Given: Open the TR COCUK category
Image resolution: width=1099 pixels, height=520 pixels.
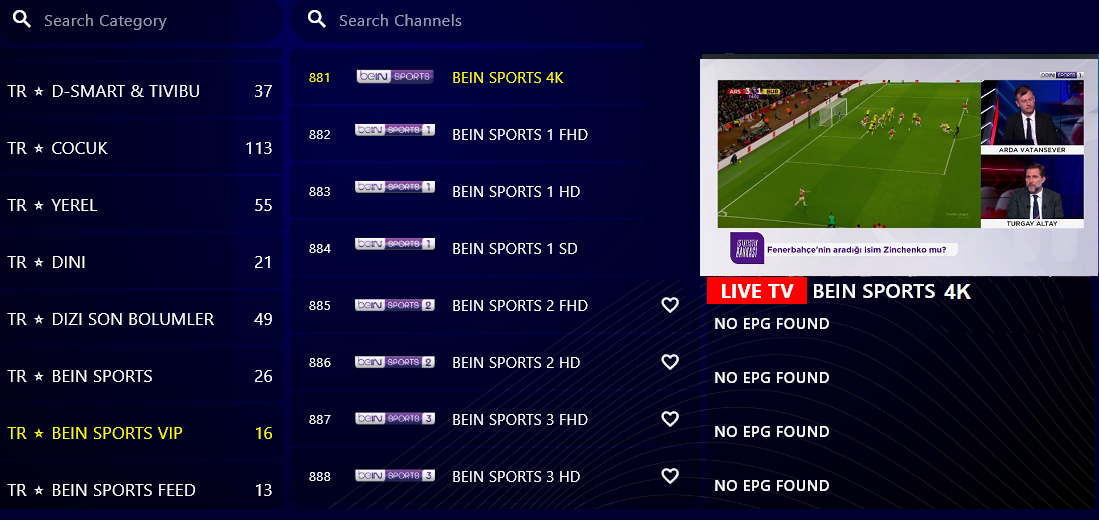Looking at the screenshot, I should coord(142,149).
